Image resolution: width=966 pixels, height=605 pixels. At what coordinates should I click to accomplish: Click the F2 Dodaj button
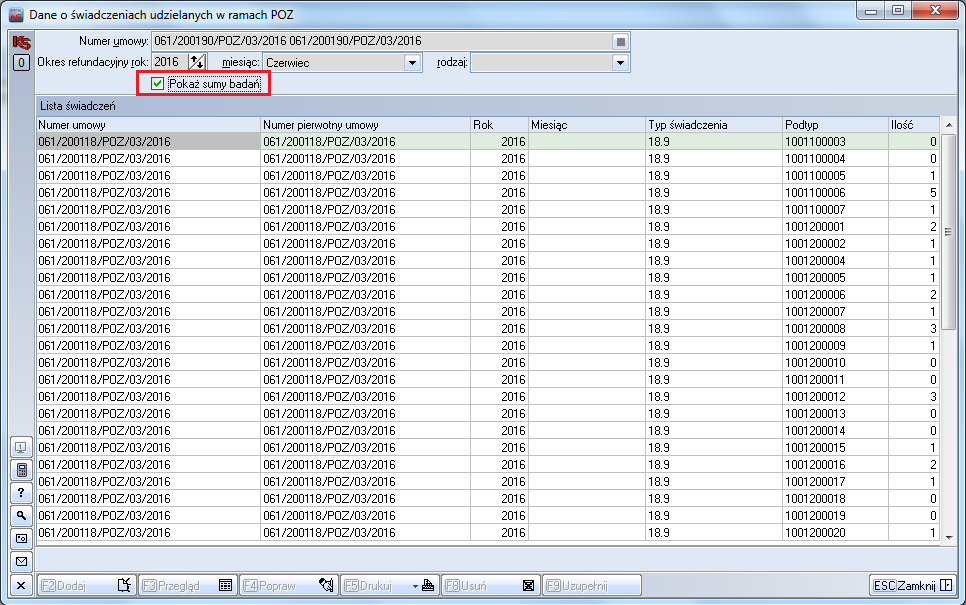coord(86,585)
